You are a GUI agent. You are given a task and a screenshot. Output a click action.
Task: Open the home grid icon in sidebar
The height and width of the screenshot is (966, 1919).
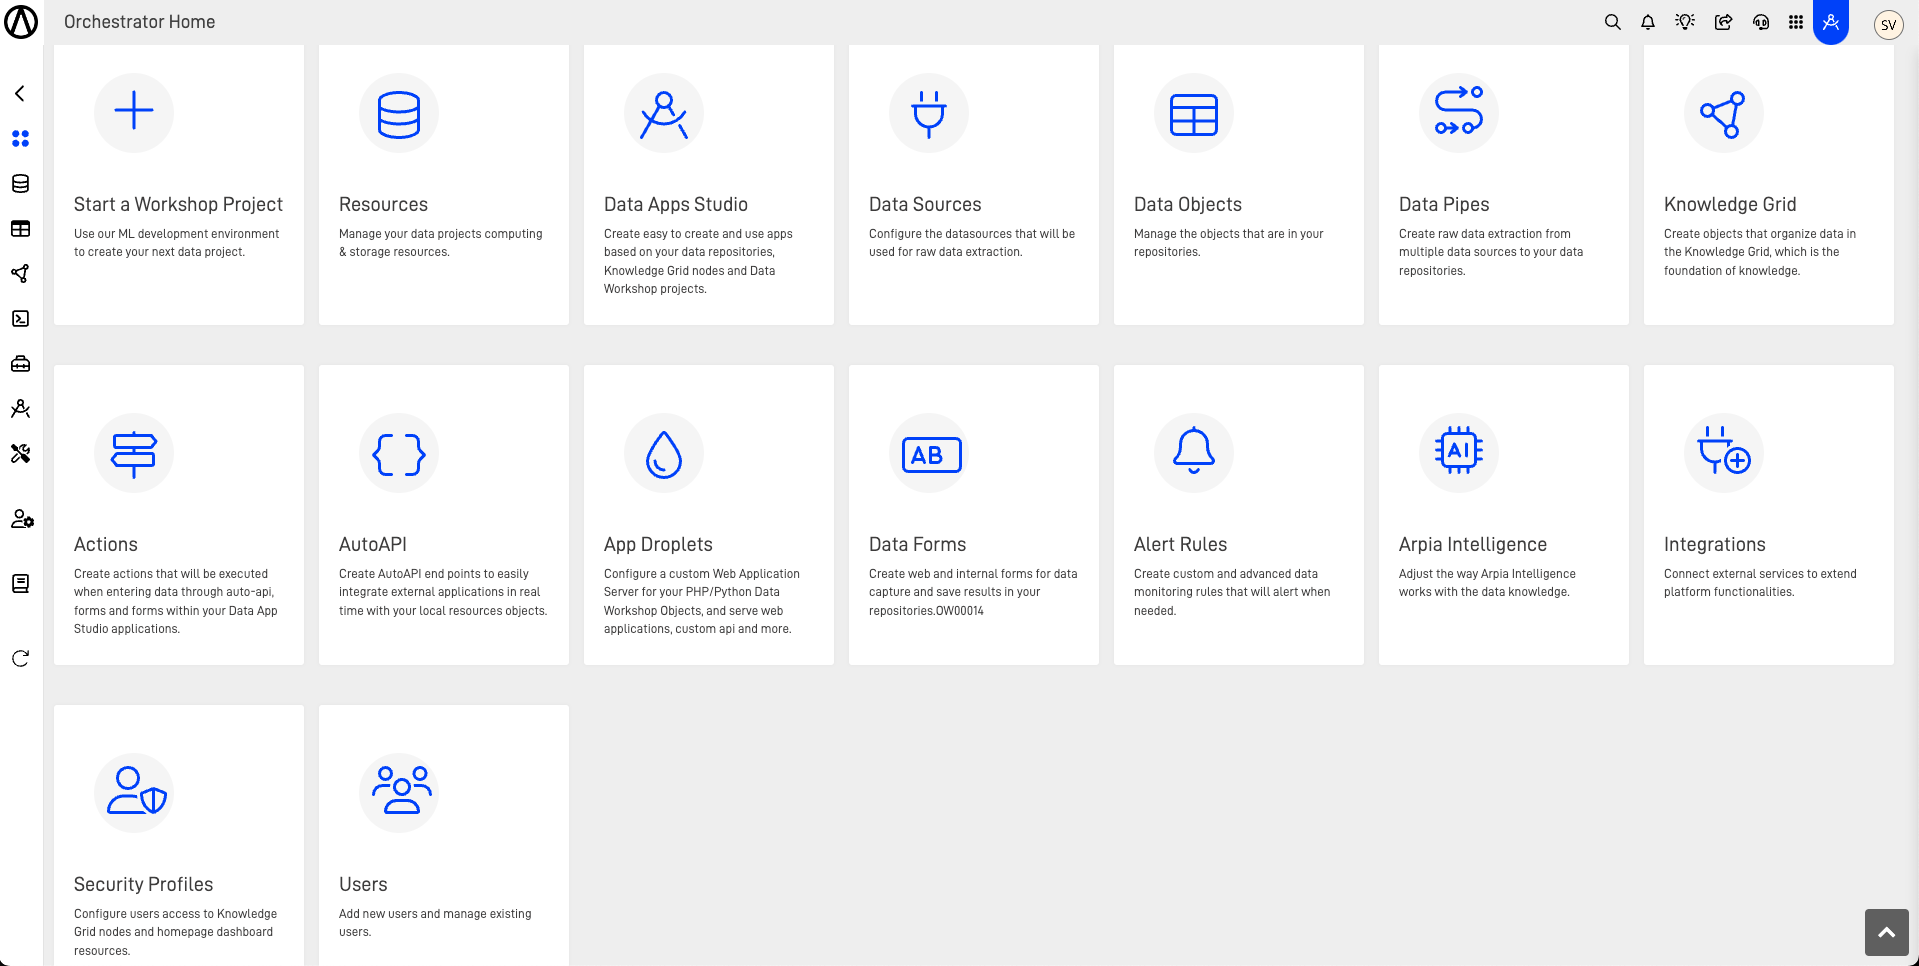click(20, 138)
